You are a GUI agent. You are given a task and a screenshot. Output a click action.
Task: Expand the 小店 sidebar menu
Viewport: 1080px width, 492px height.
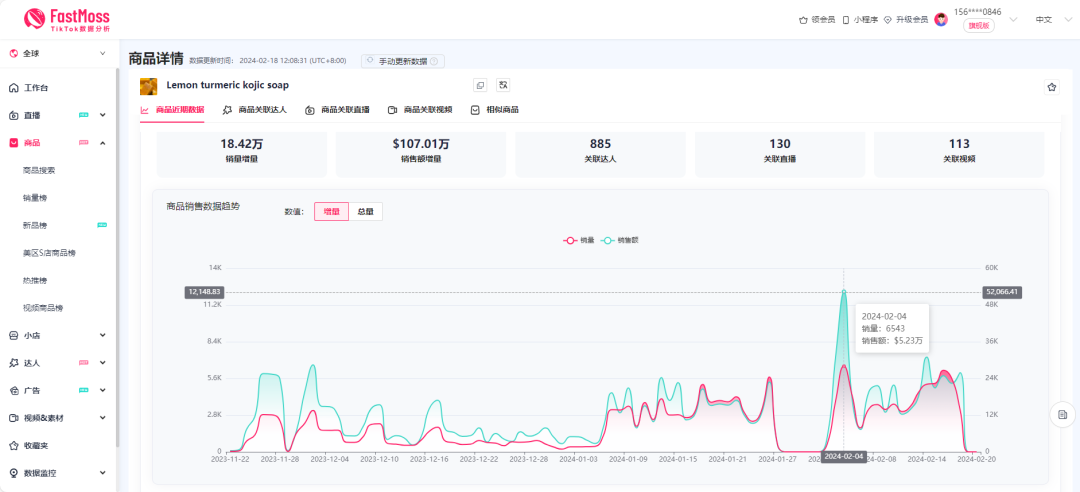tap(103, 336)
